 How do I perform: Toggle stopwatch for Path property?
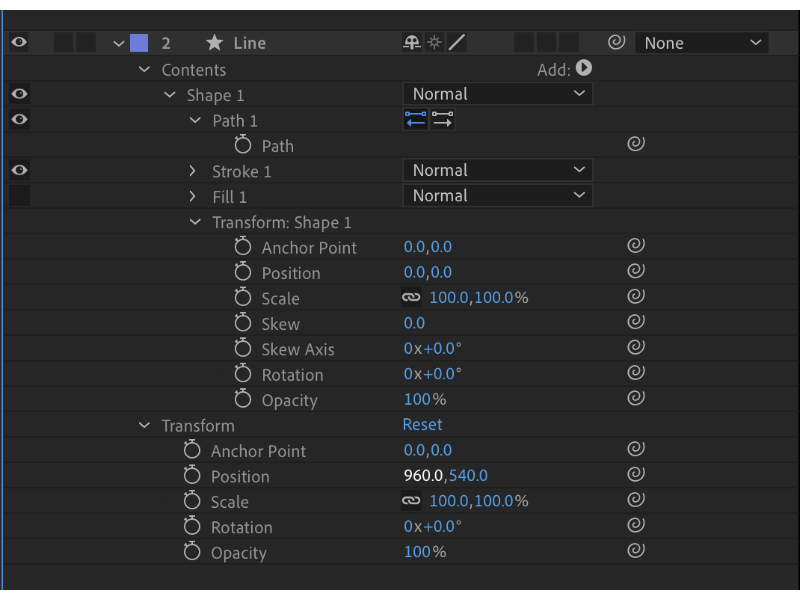(x=243, y=145)
